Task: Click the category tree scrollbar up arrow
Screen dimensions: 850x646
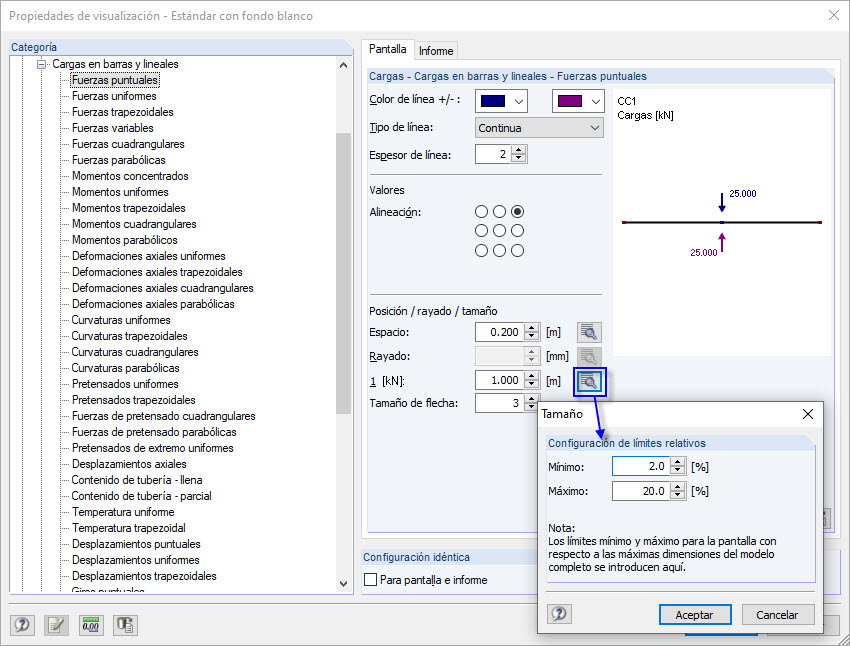Action: coord(343,65)
